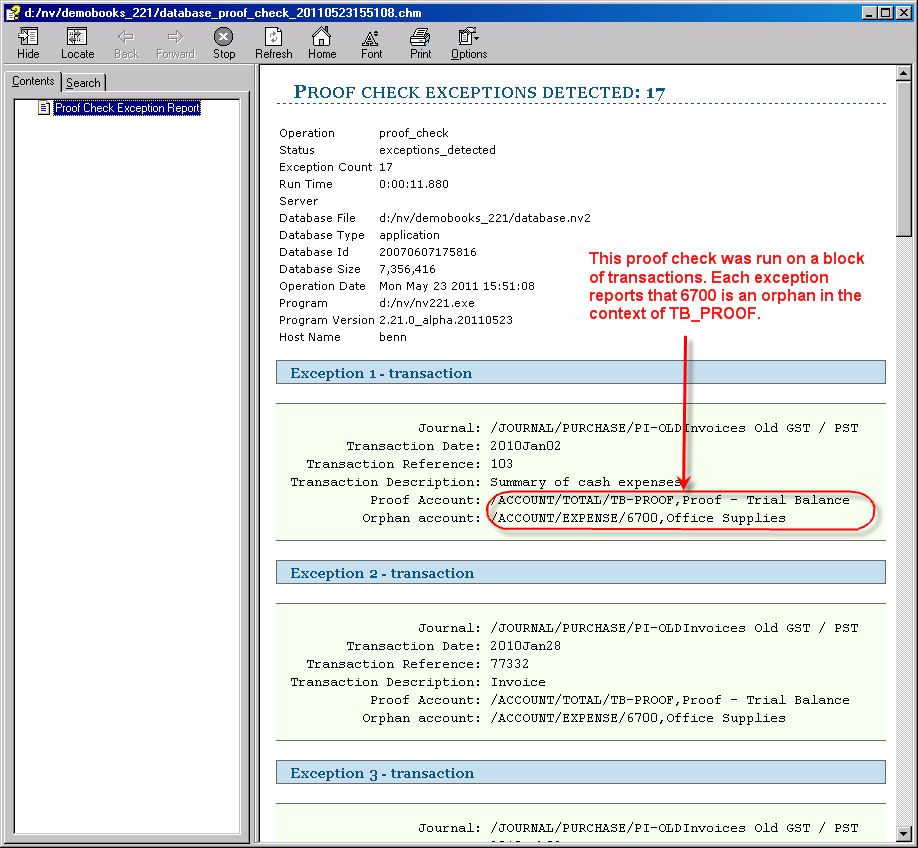Go to Home via toolbar icon
Screen dimensions: 918x848
[322, 42]
